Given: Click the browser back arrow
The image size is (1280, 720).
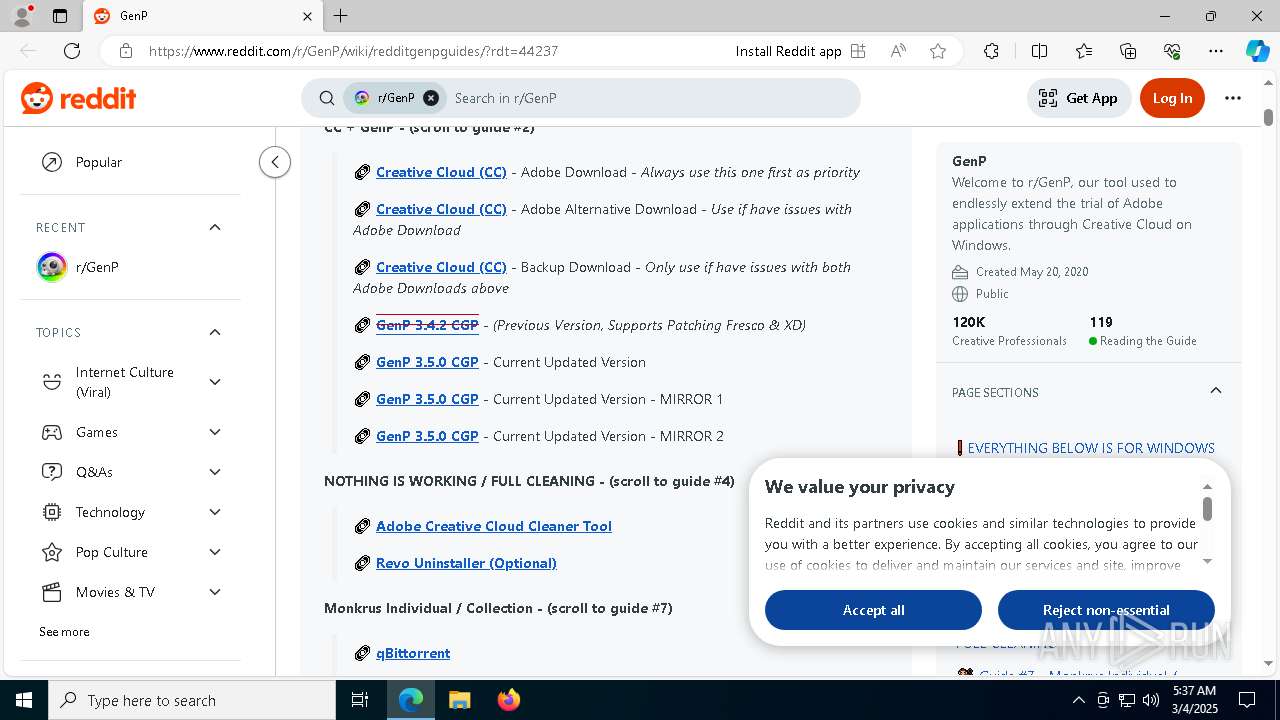Looking at the screenshot, I should coord(28,51).
